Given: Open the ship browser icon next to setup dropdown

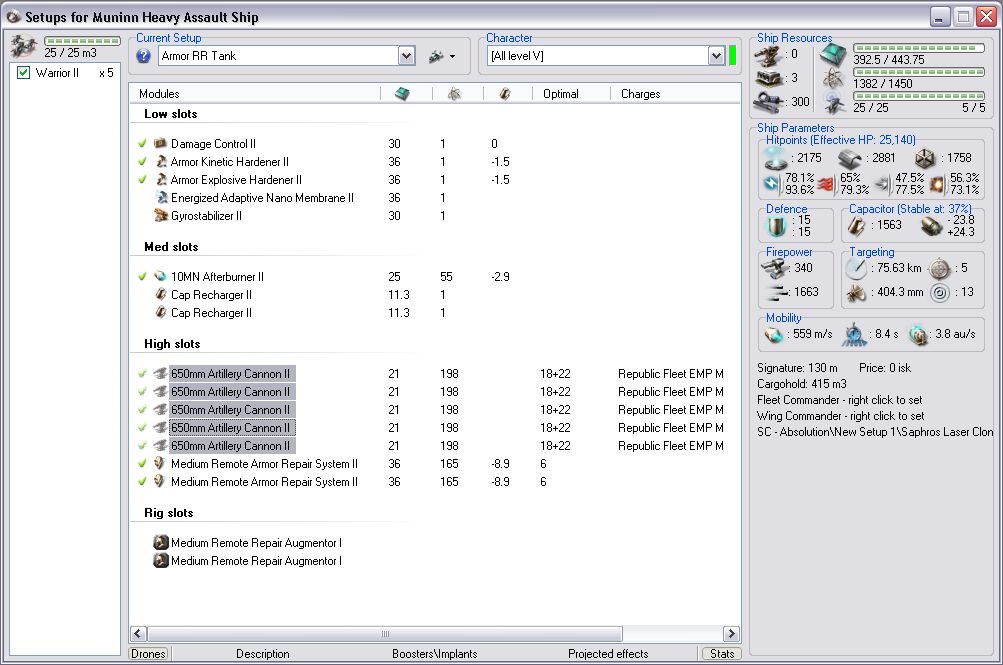Looking at the screenshot, I should pos(436,56).
